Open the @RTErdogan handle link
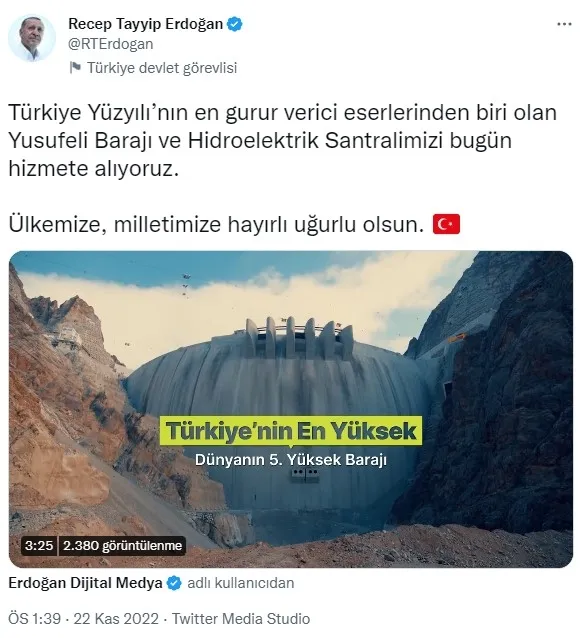The image size is (587, 638). tap(111, 44)
